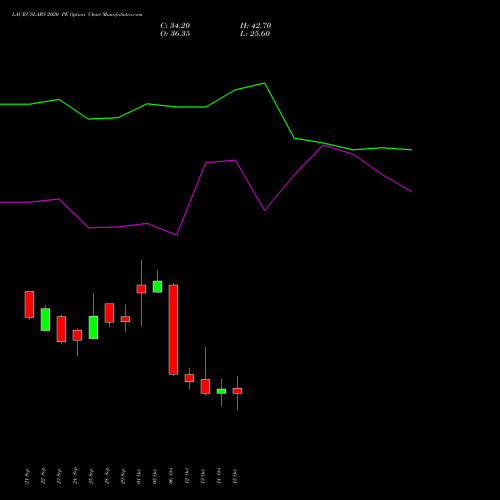This screenshot has height=500, width=500.
Task: Click the 29 Sep date axis label
Action: tap(123, 476)
